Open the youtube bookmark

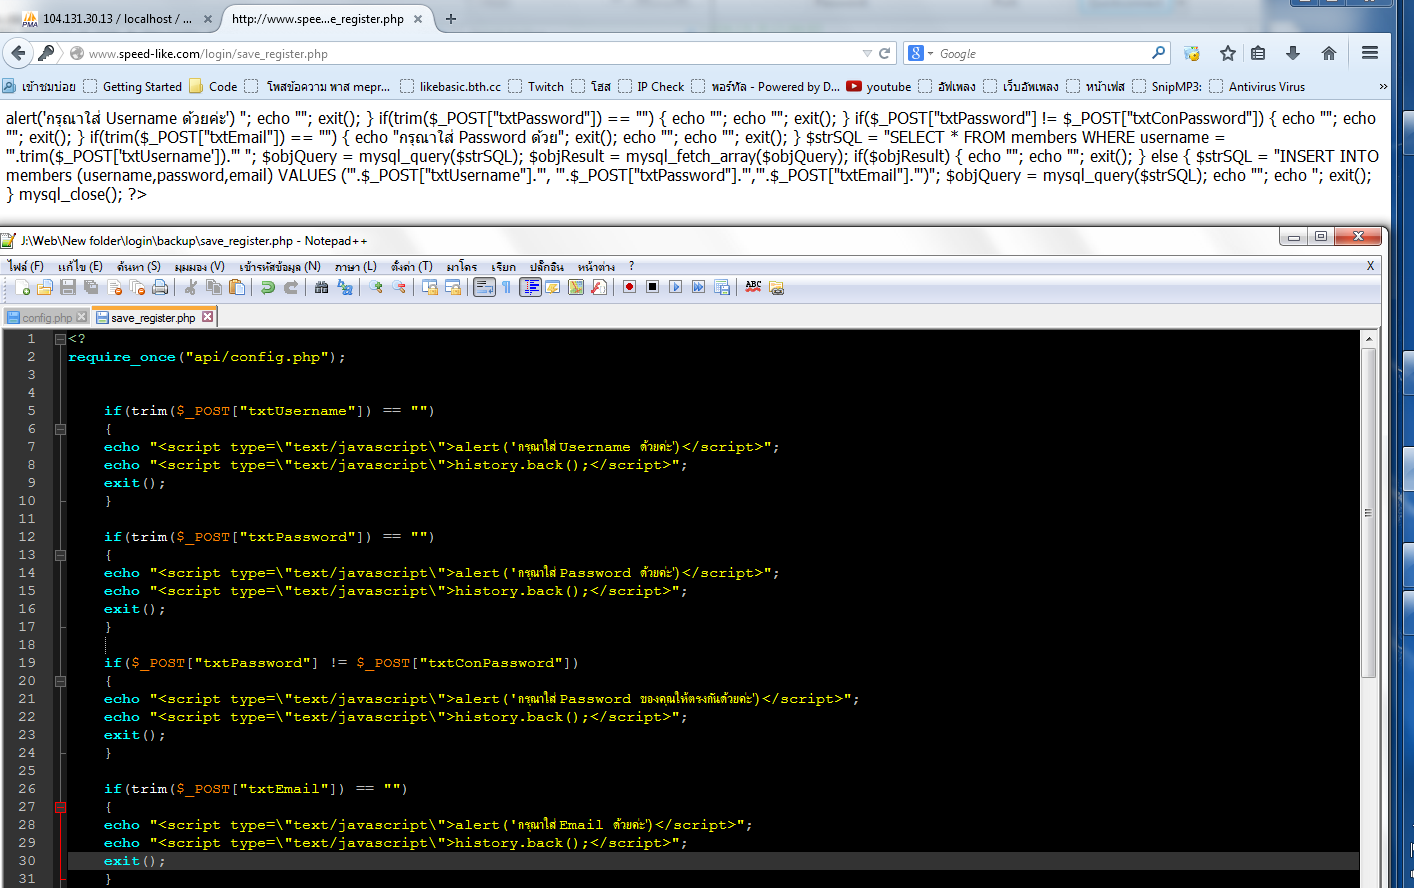[879, 87]
